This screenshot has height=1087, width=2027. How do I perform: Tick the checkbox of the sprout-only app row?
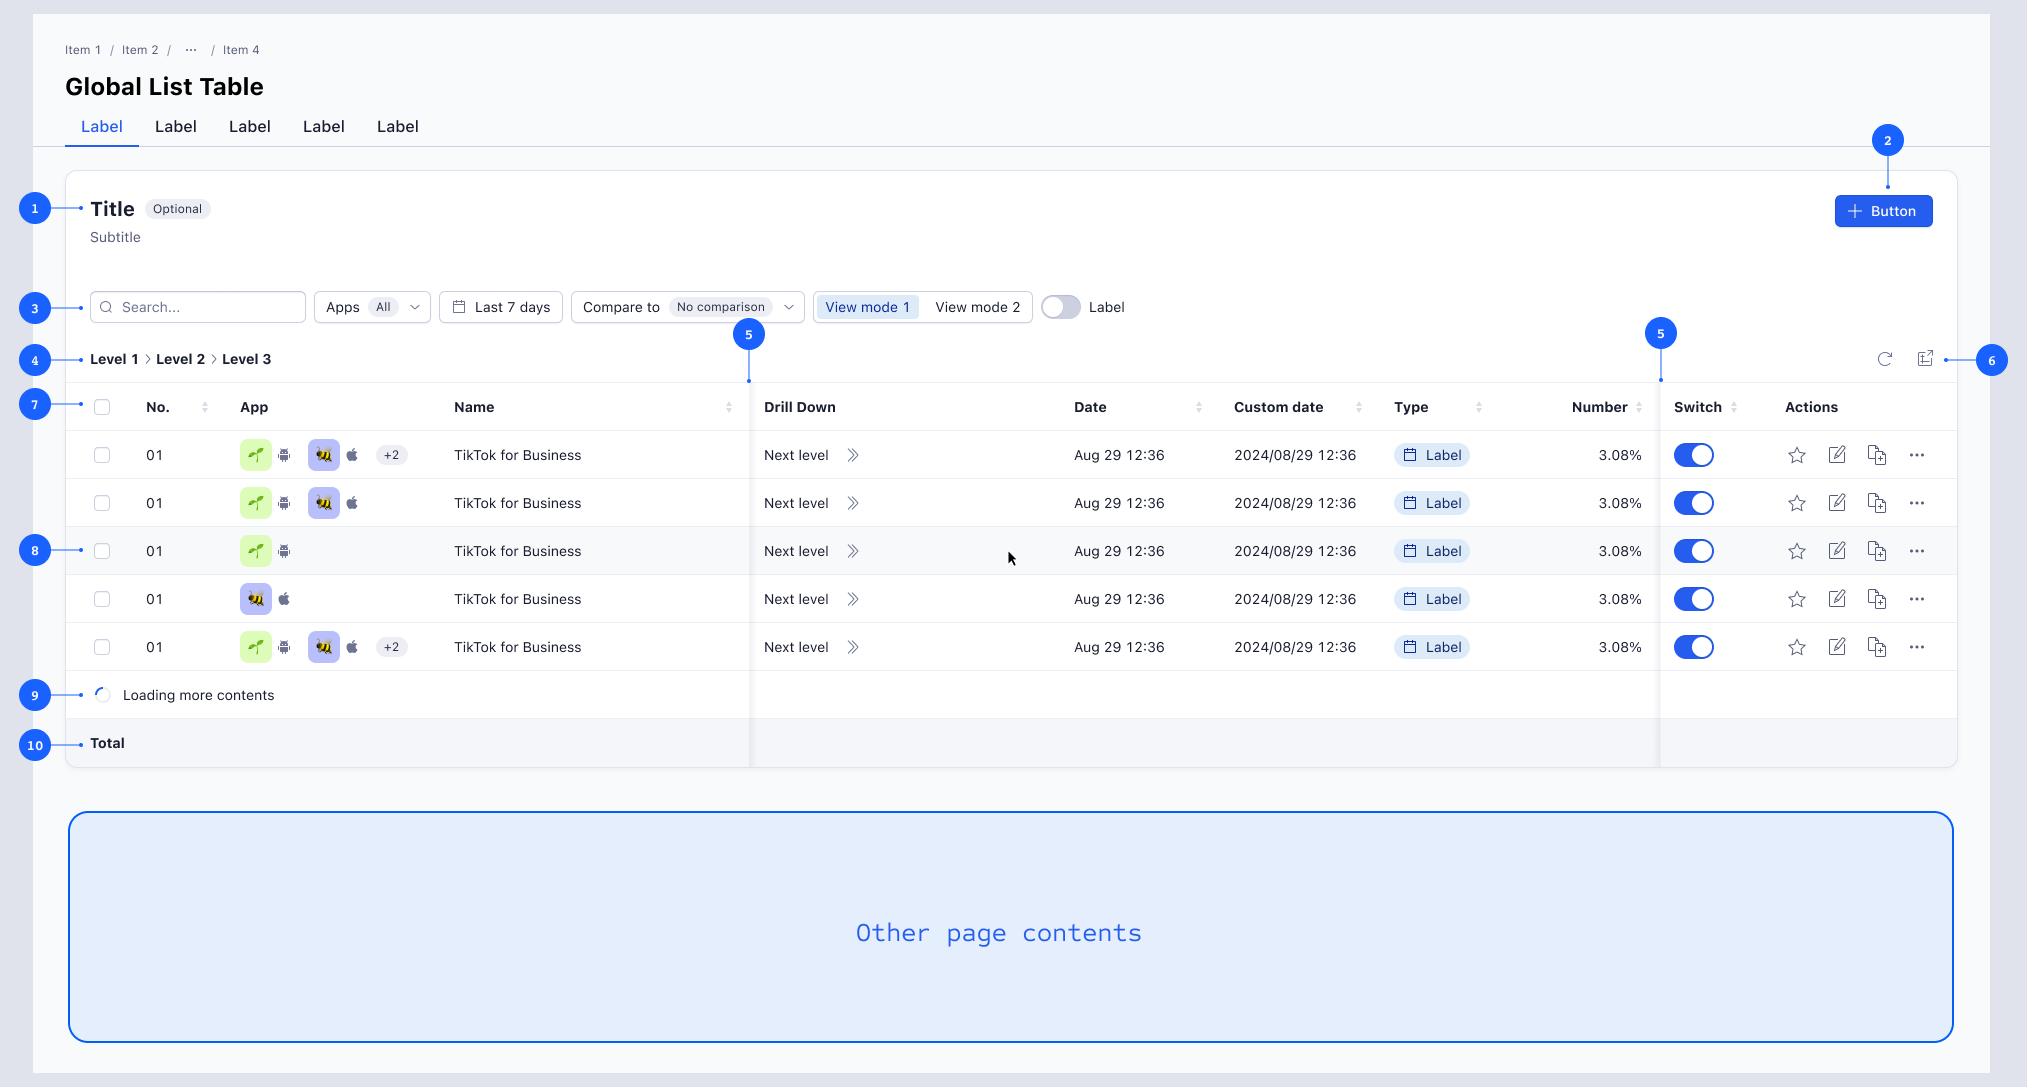(x=102, y=551)
